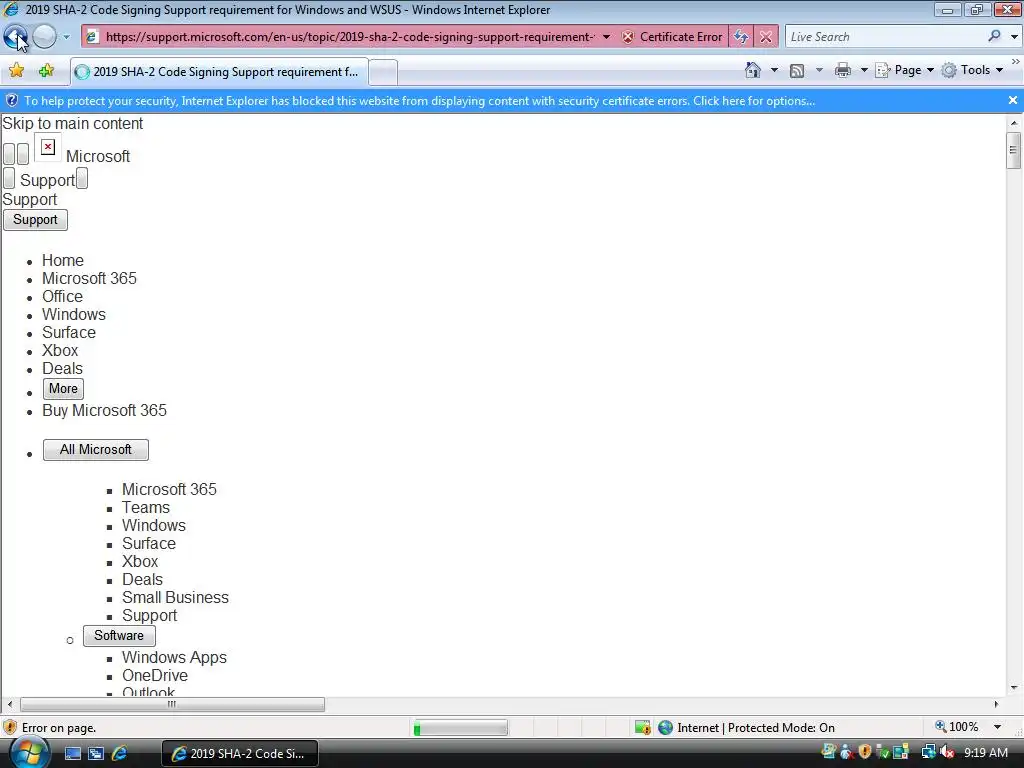The image size is (1024, 768).
Task: Select the 2019 SHA-2 Code taskbar button
Action: pyautogui.click(x=240, y=754)
